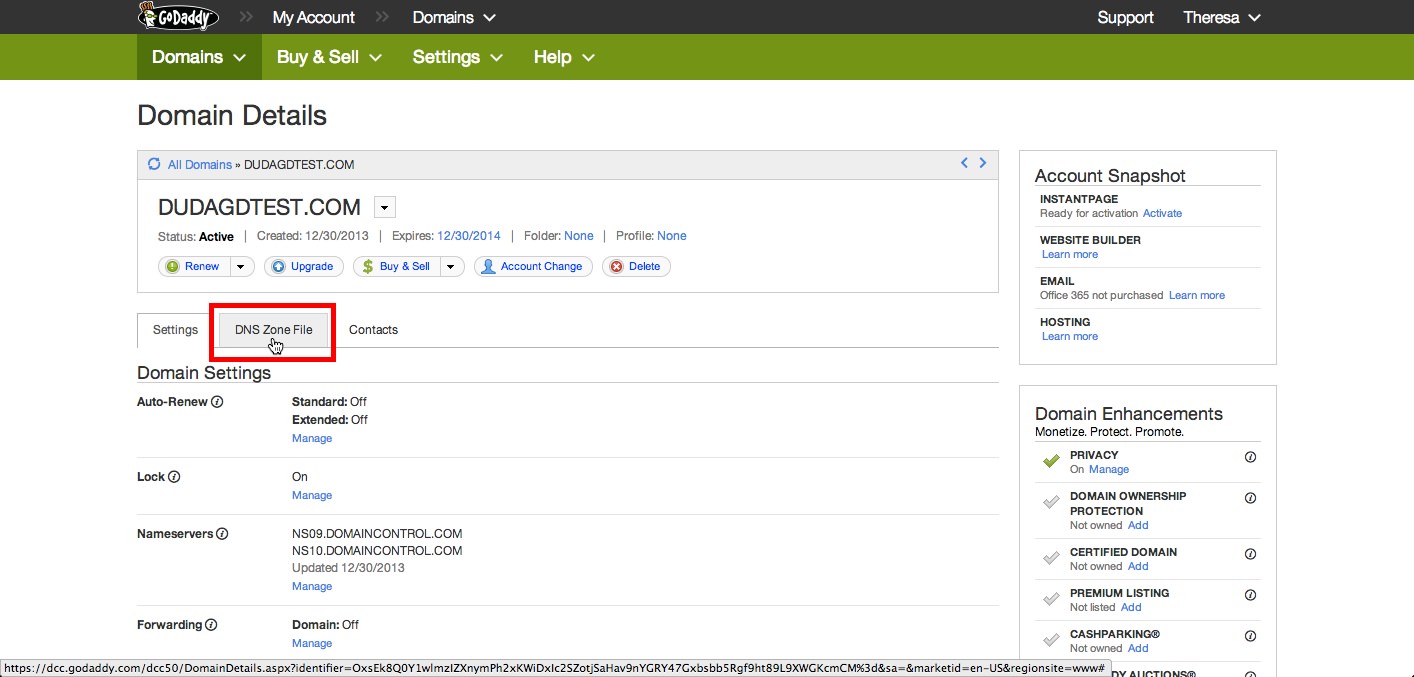The image size is (1414, 677).
Task: Open the DUDAGDTEST.COM domain dropdown arrow
Action: [385, 207]
